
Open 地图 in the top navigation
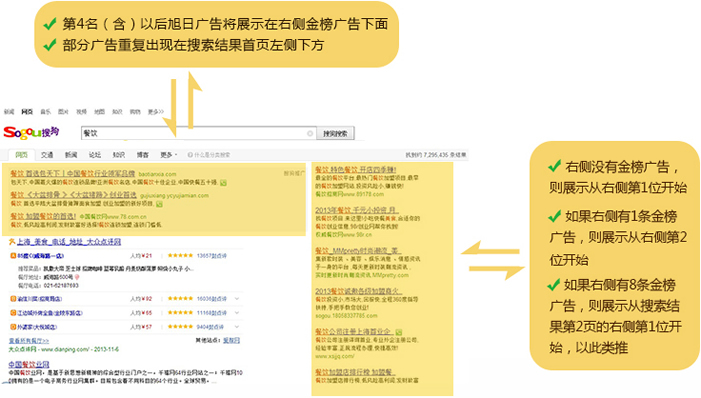(x=99, y=112)
